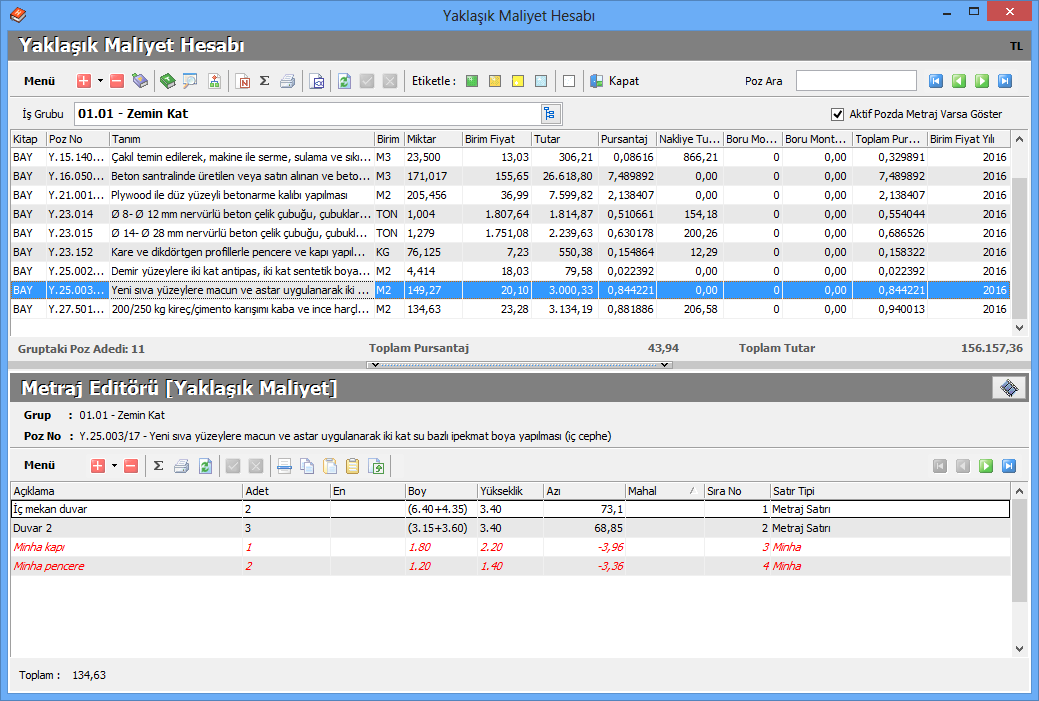Click the diamond icon in Metraj Editörü header
The height and width of the screenshot is (701, 1039).
[1009, 388]
